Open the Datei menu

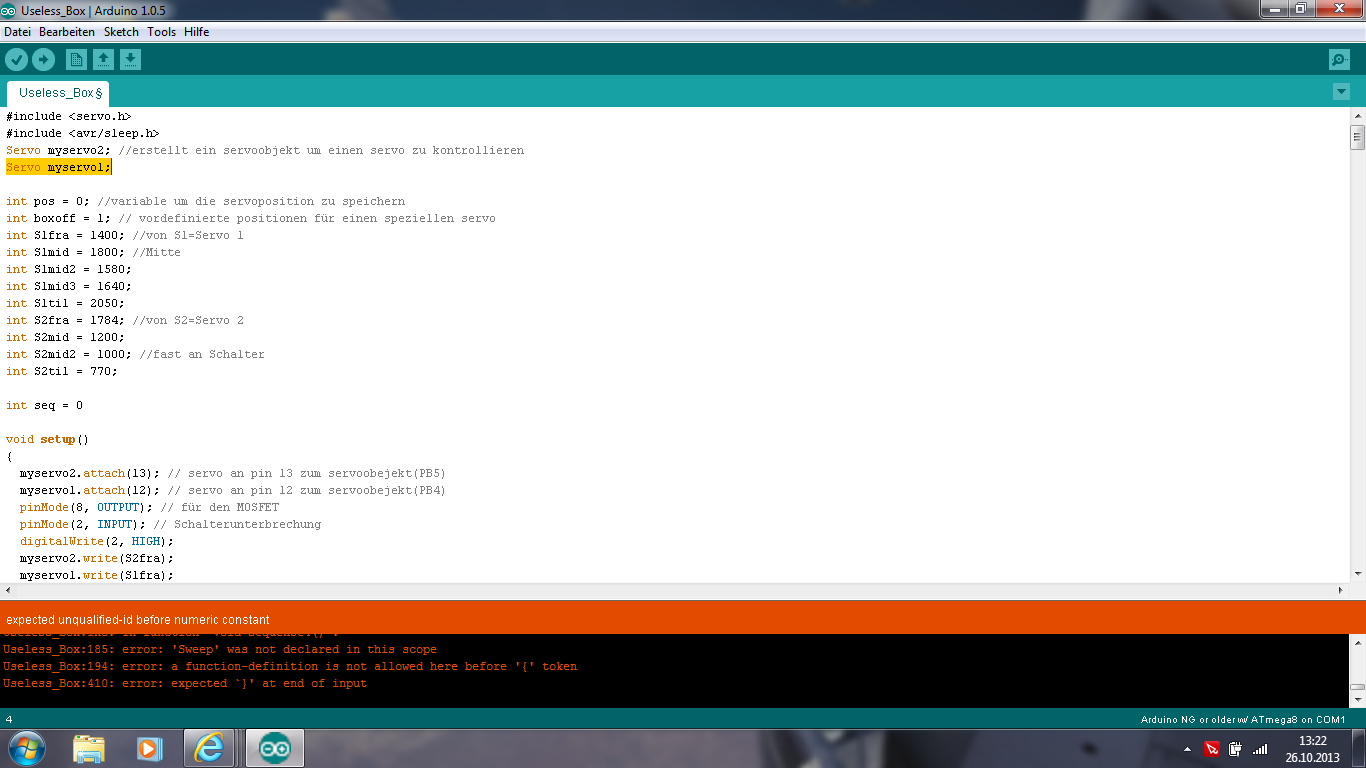click(x=17, y=32)
